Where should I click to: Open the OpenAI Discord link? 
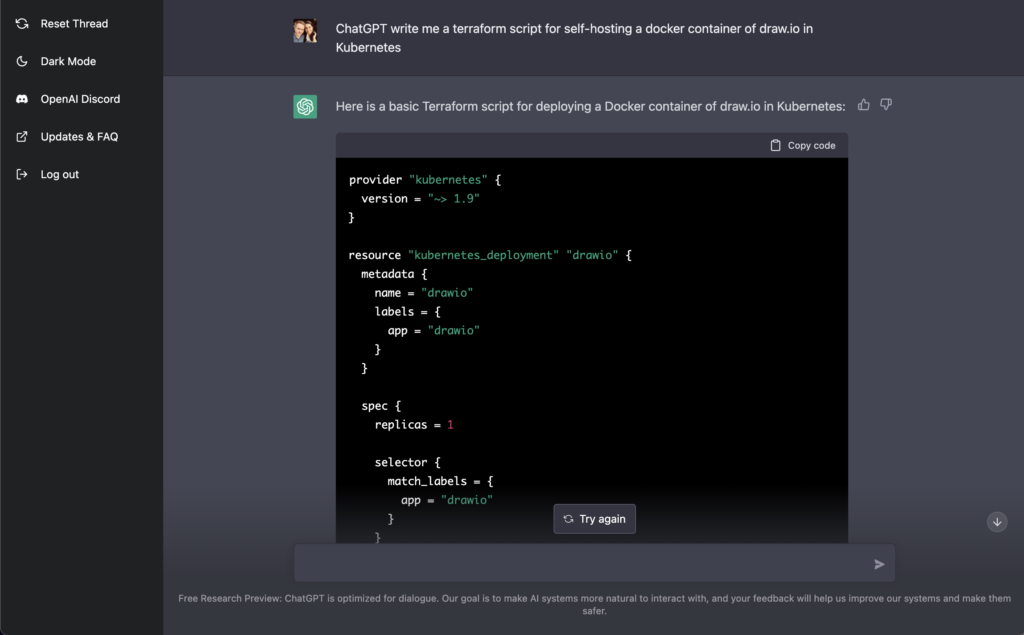[x=80, y=99]
